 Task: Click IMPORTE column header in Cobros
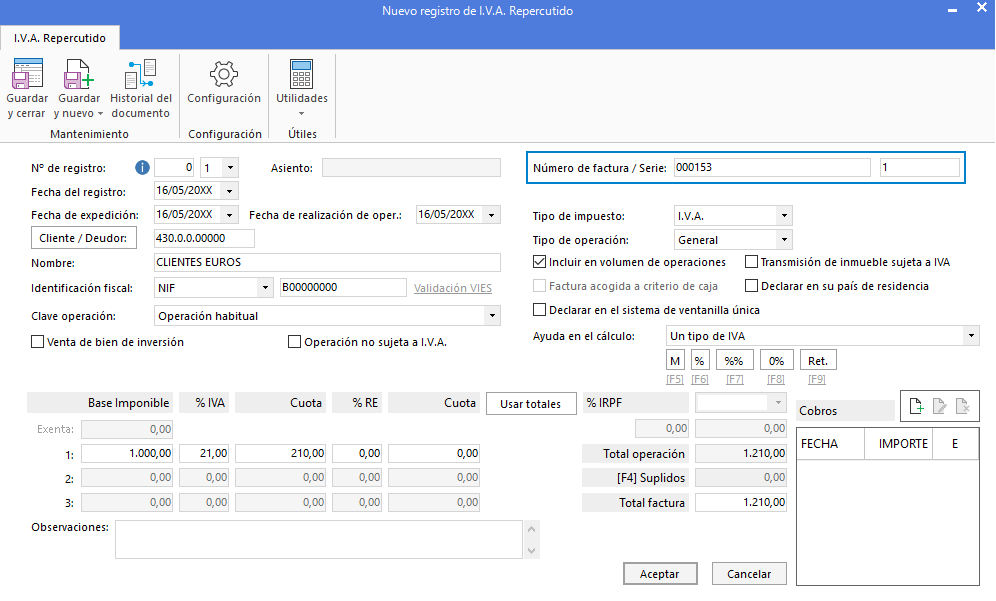[898, 443]
